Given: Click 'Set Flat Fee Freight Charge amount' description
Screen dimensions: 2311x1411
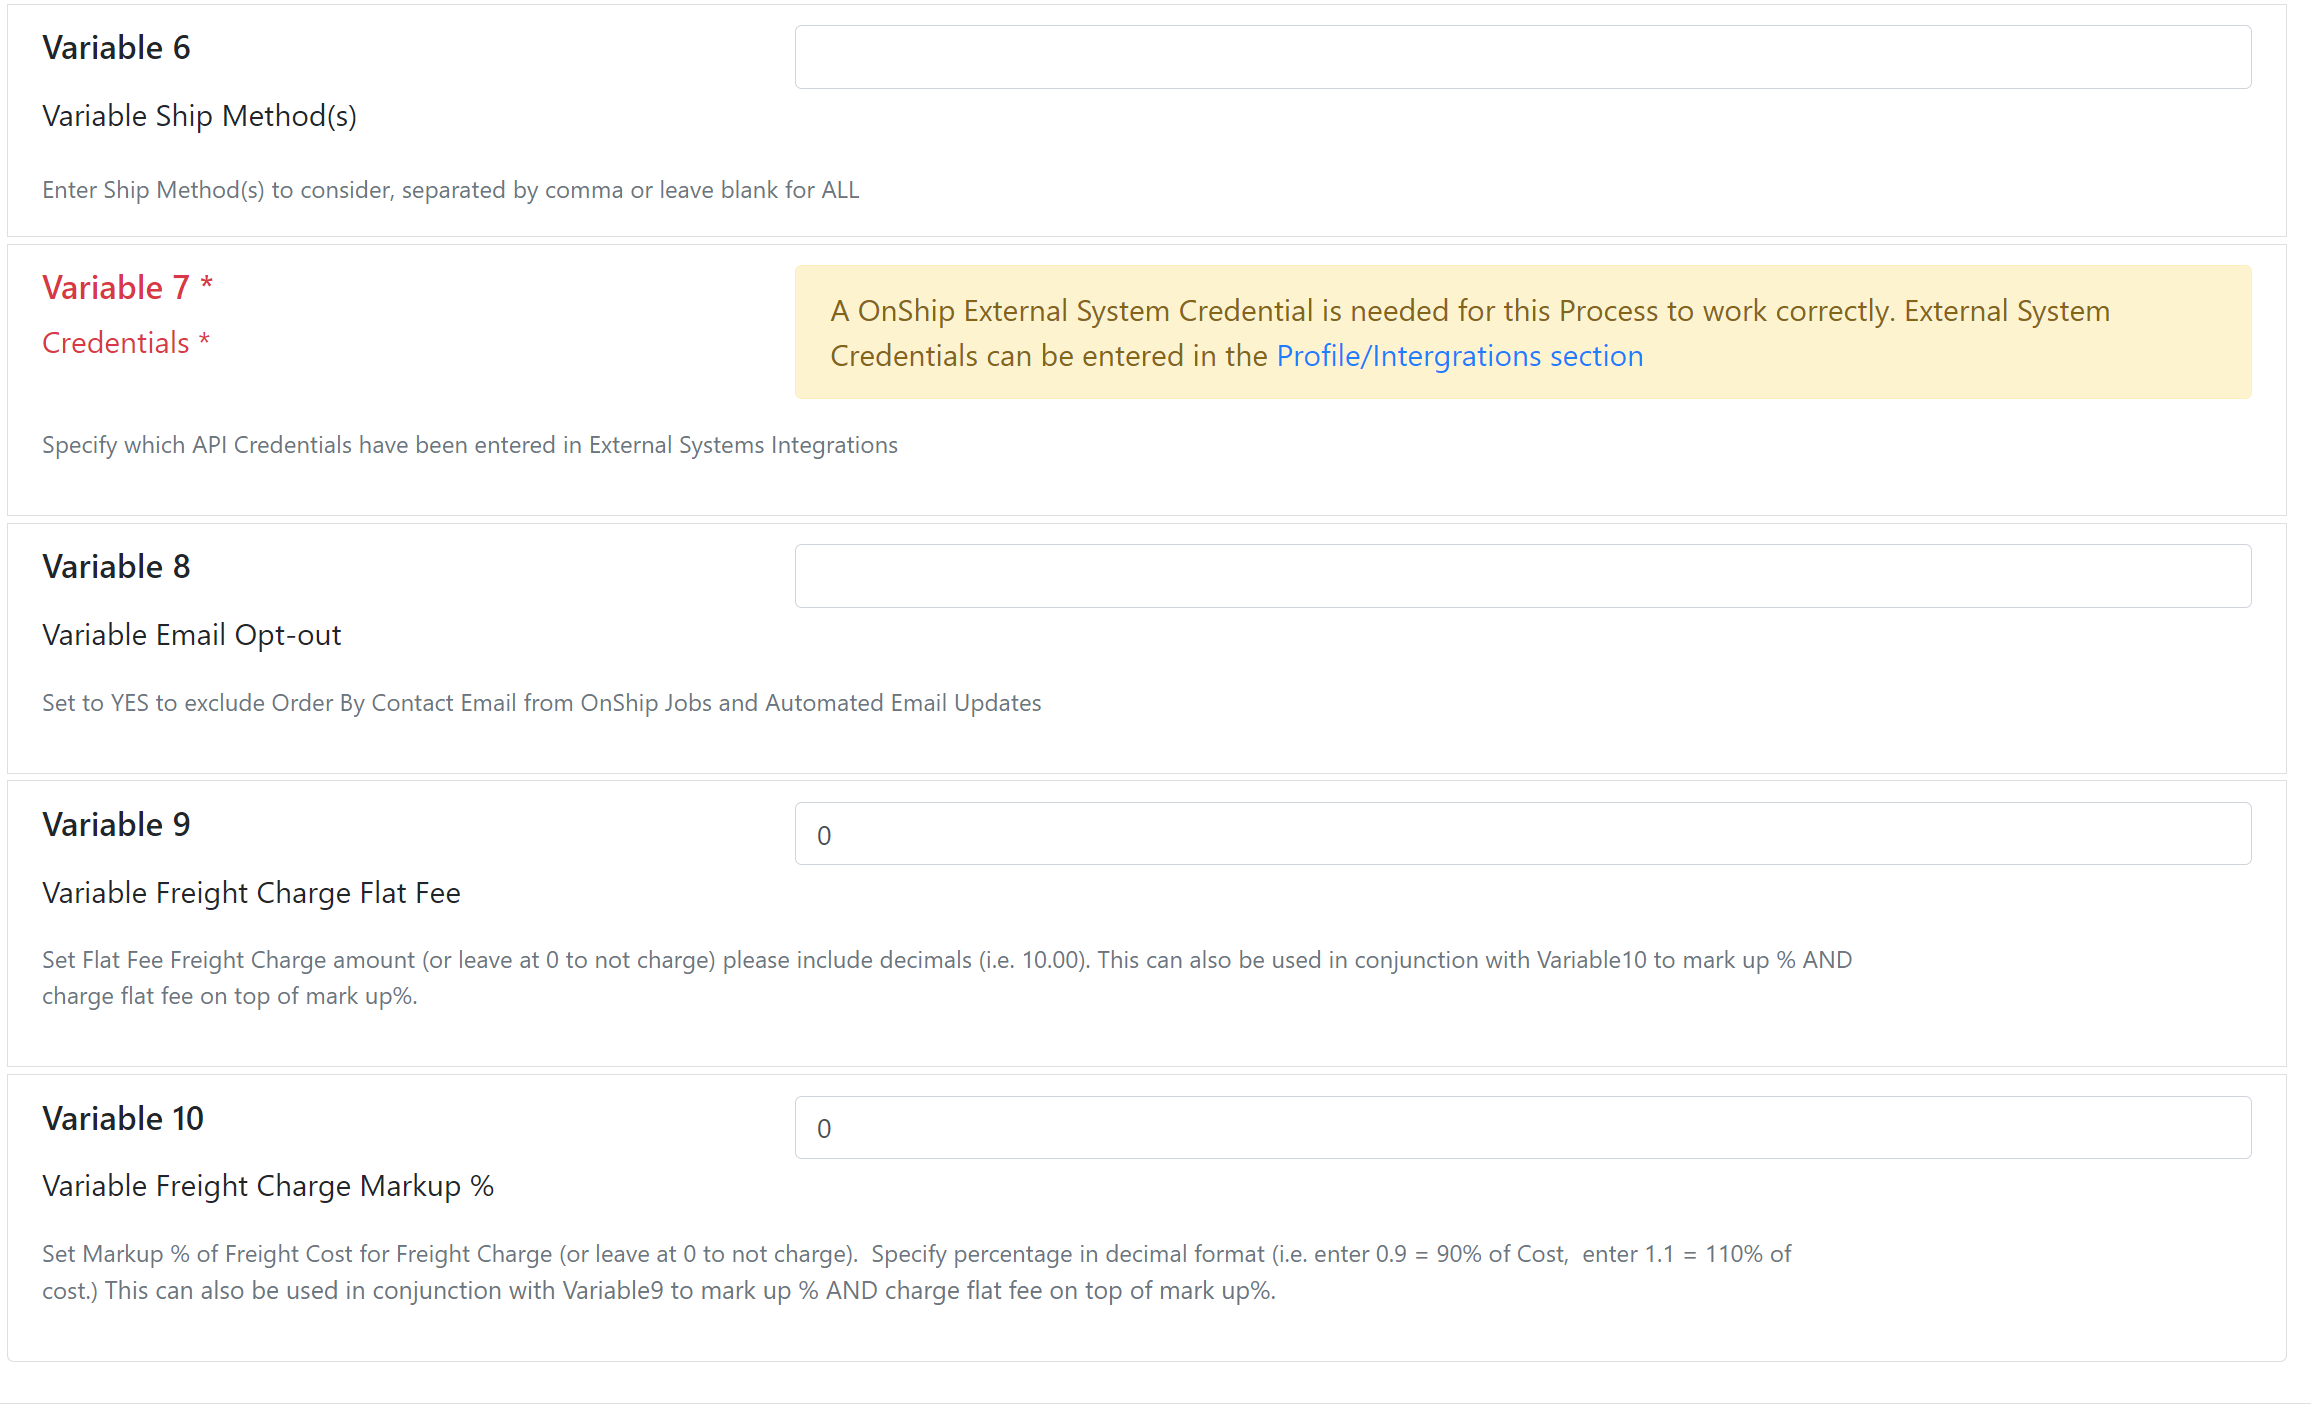Looking at the screenshot, I should 947,978.
